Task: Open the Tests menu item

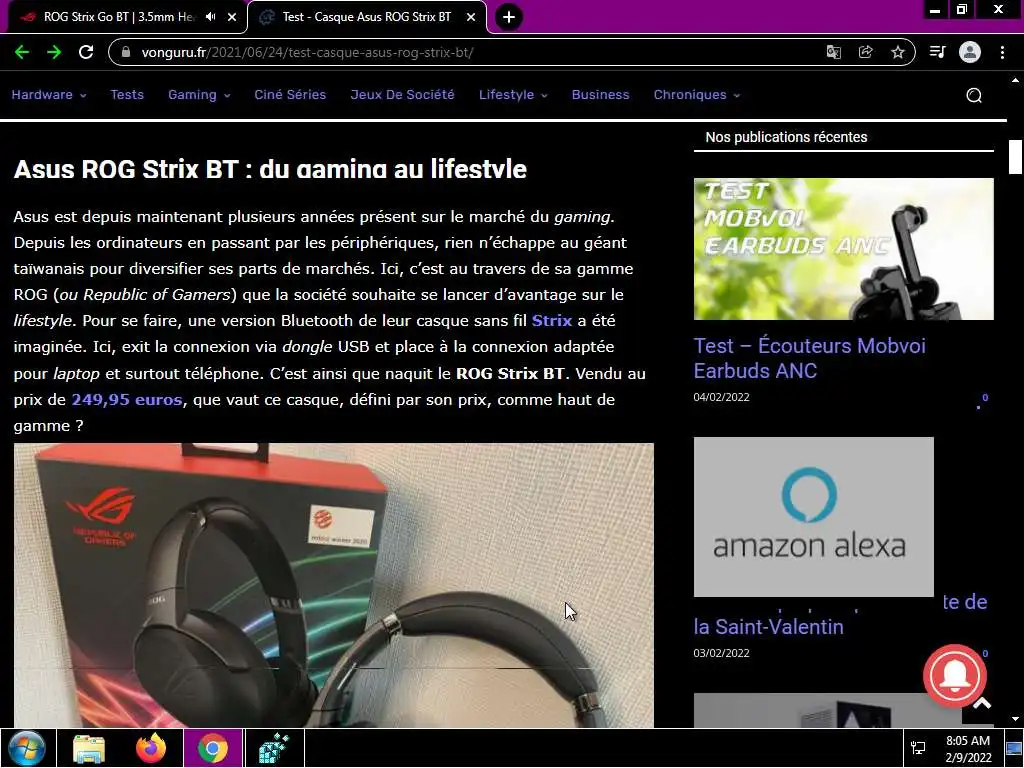Action: coord(127,95)
